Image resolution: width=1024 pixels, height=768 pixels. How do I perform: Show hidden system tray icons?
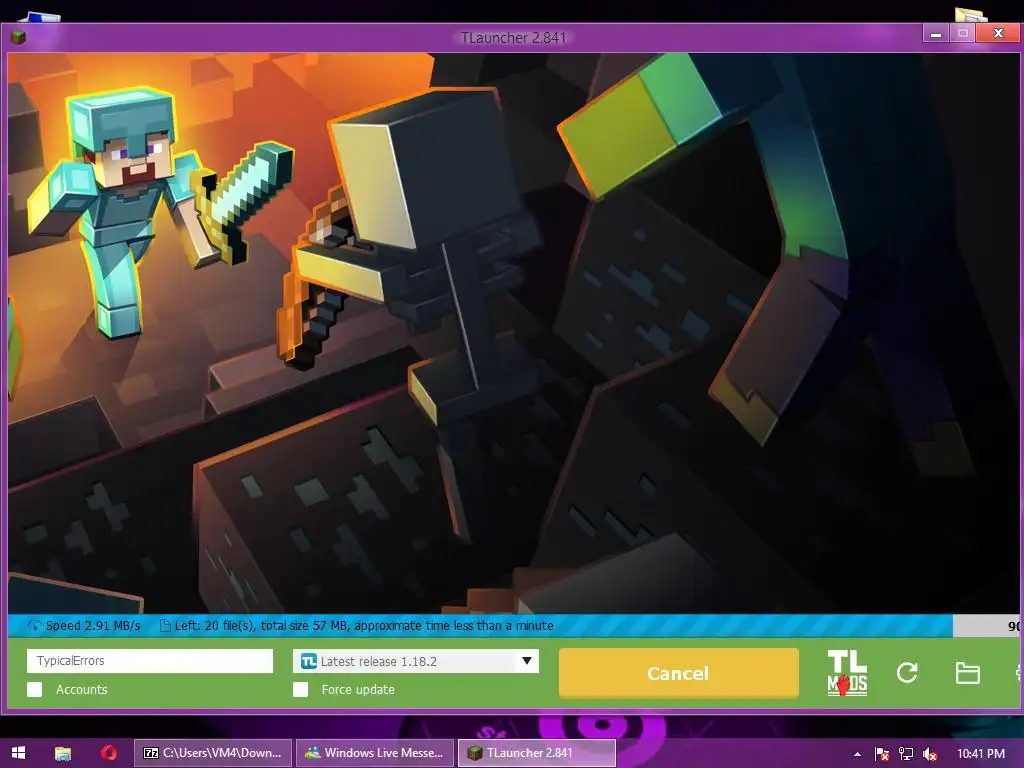tap(857, 754)
